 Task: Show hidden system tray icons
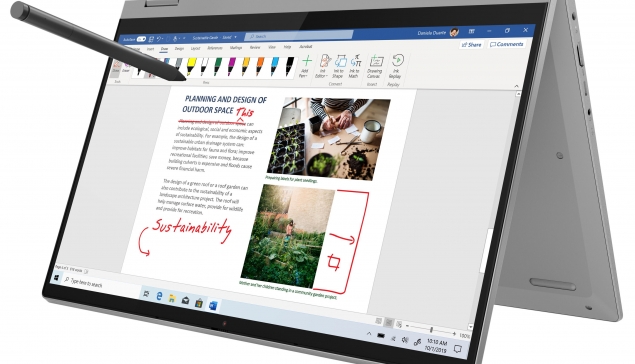point(369,334)
